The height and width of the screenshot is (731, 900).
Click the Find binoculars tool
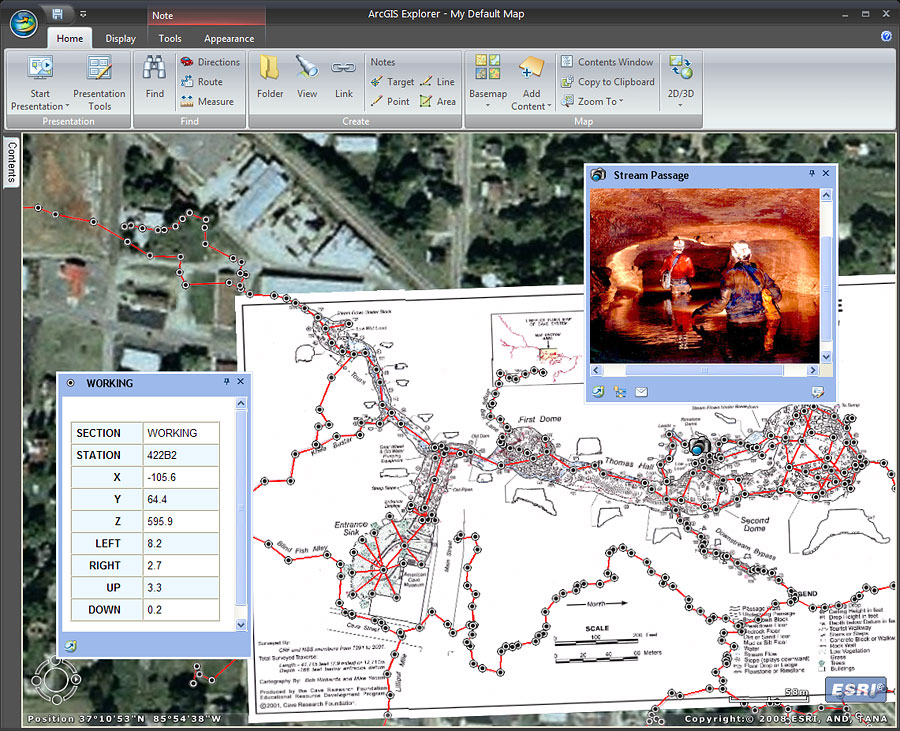[x=154, y=77]
